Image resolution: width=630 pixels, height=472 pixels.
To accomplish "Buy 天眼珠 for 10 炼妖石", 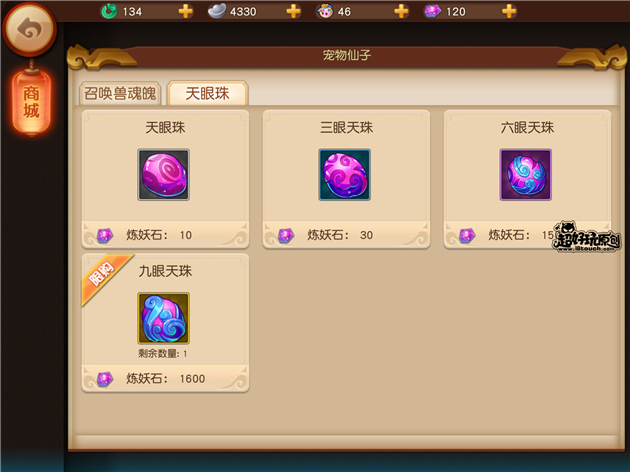I will [x=165, y=235].
